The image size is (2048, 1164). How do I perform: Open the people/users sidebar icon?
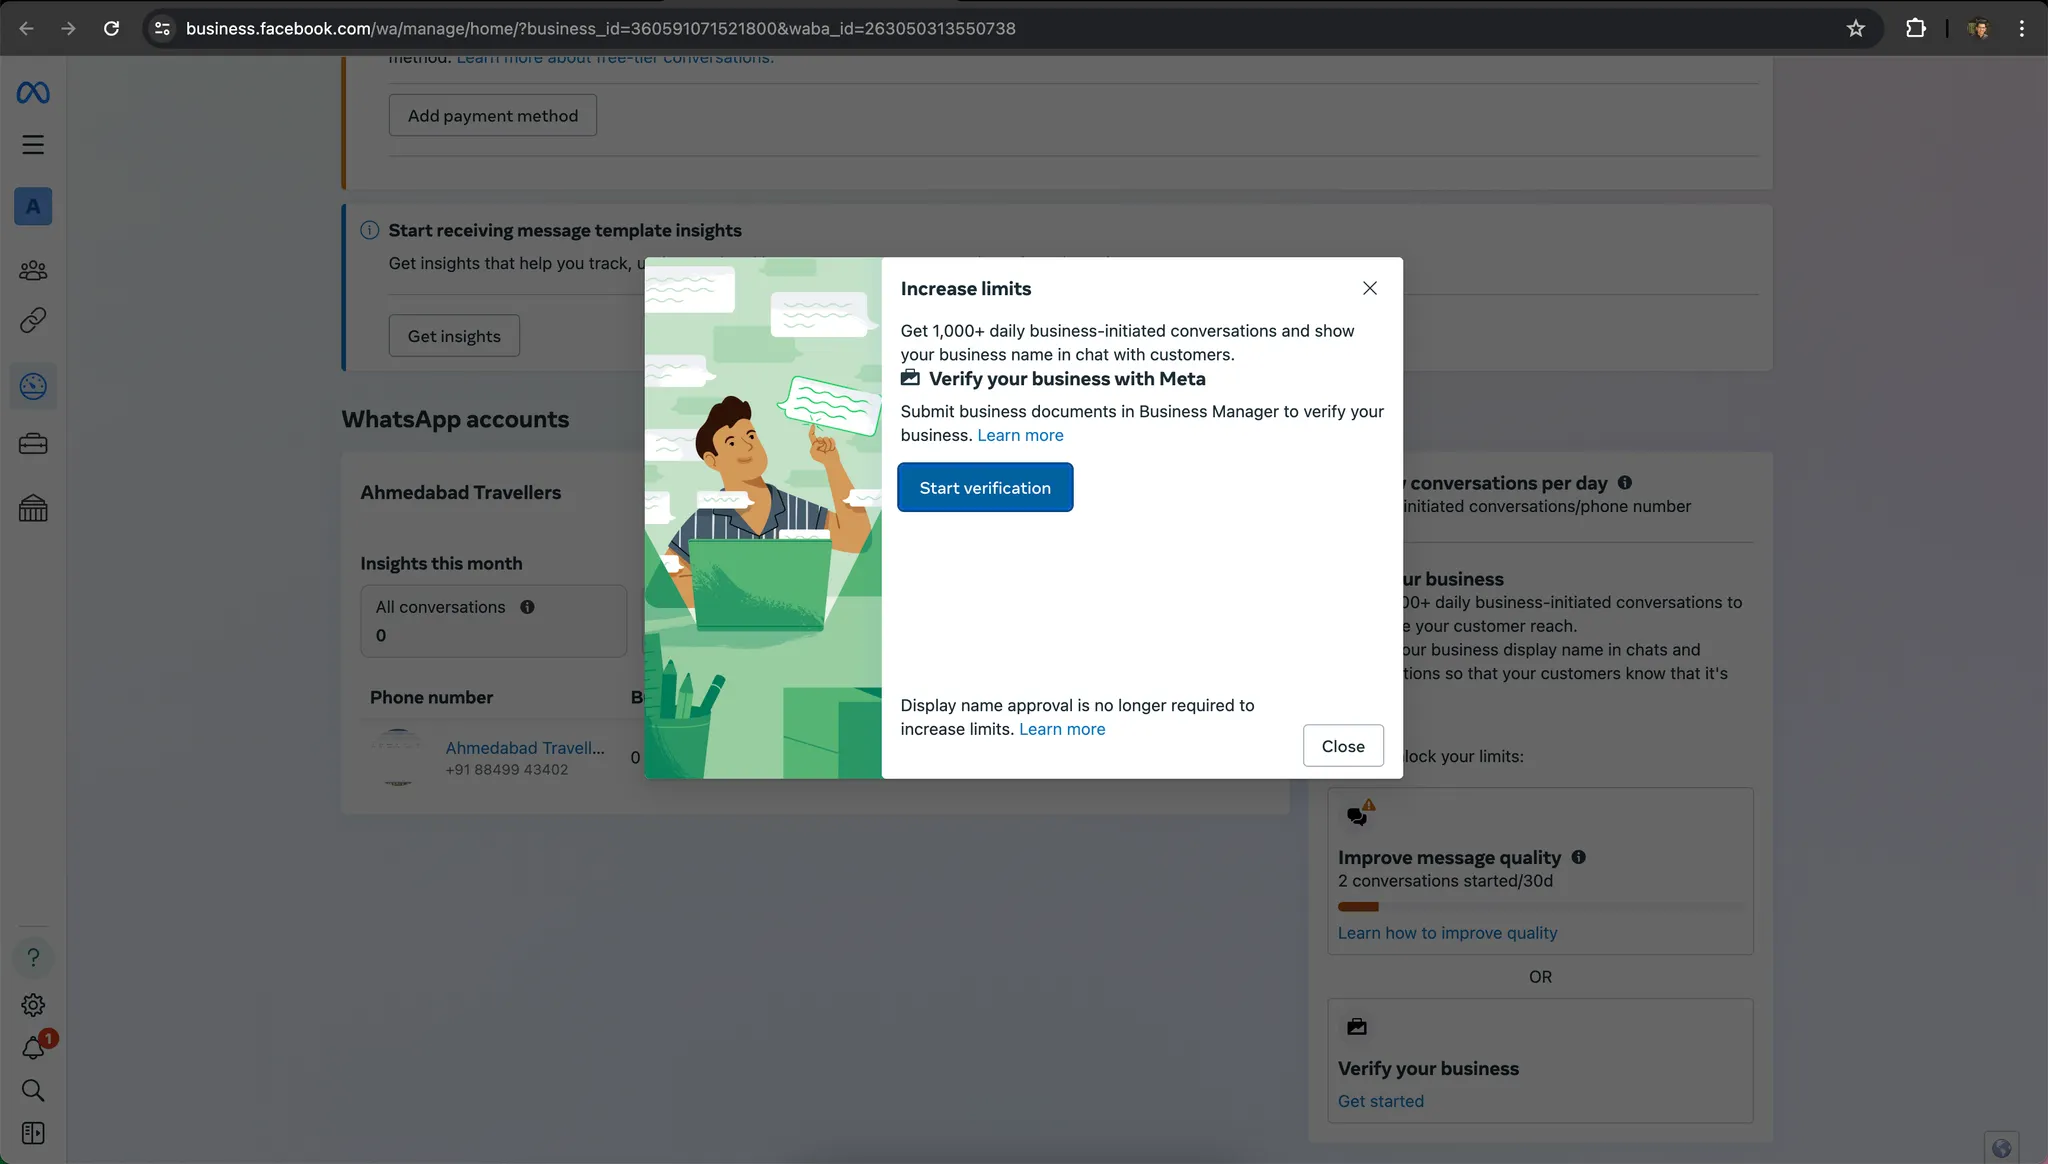[x=33, y=270]
